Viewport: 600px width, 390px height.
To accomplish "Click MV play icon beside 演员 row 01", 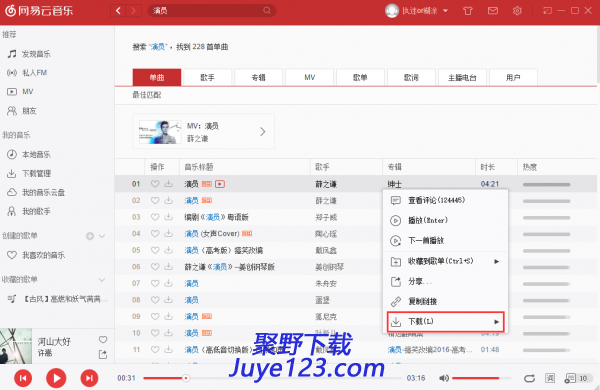I will coord(220,184).
